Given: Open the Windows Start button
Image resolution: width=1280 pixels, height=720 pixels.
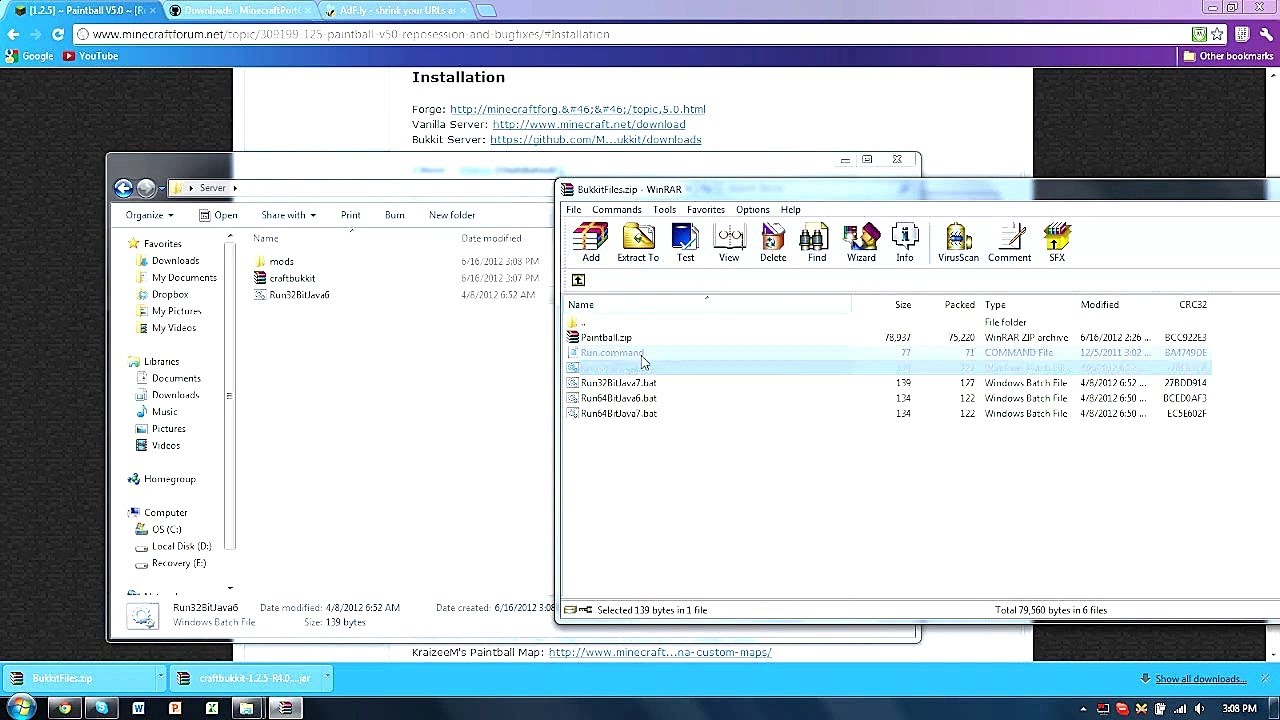Looking at the screenshot, I should pyautogui.click(x=21, y=708).
